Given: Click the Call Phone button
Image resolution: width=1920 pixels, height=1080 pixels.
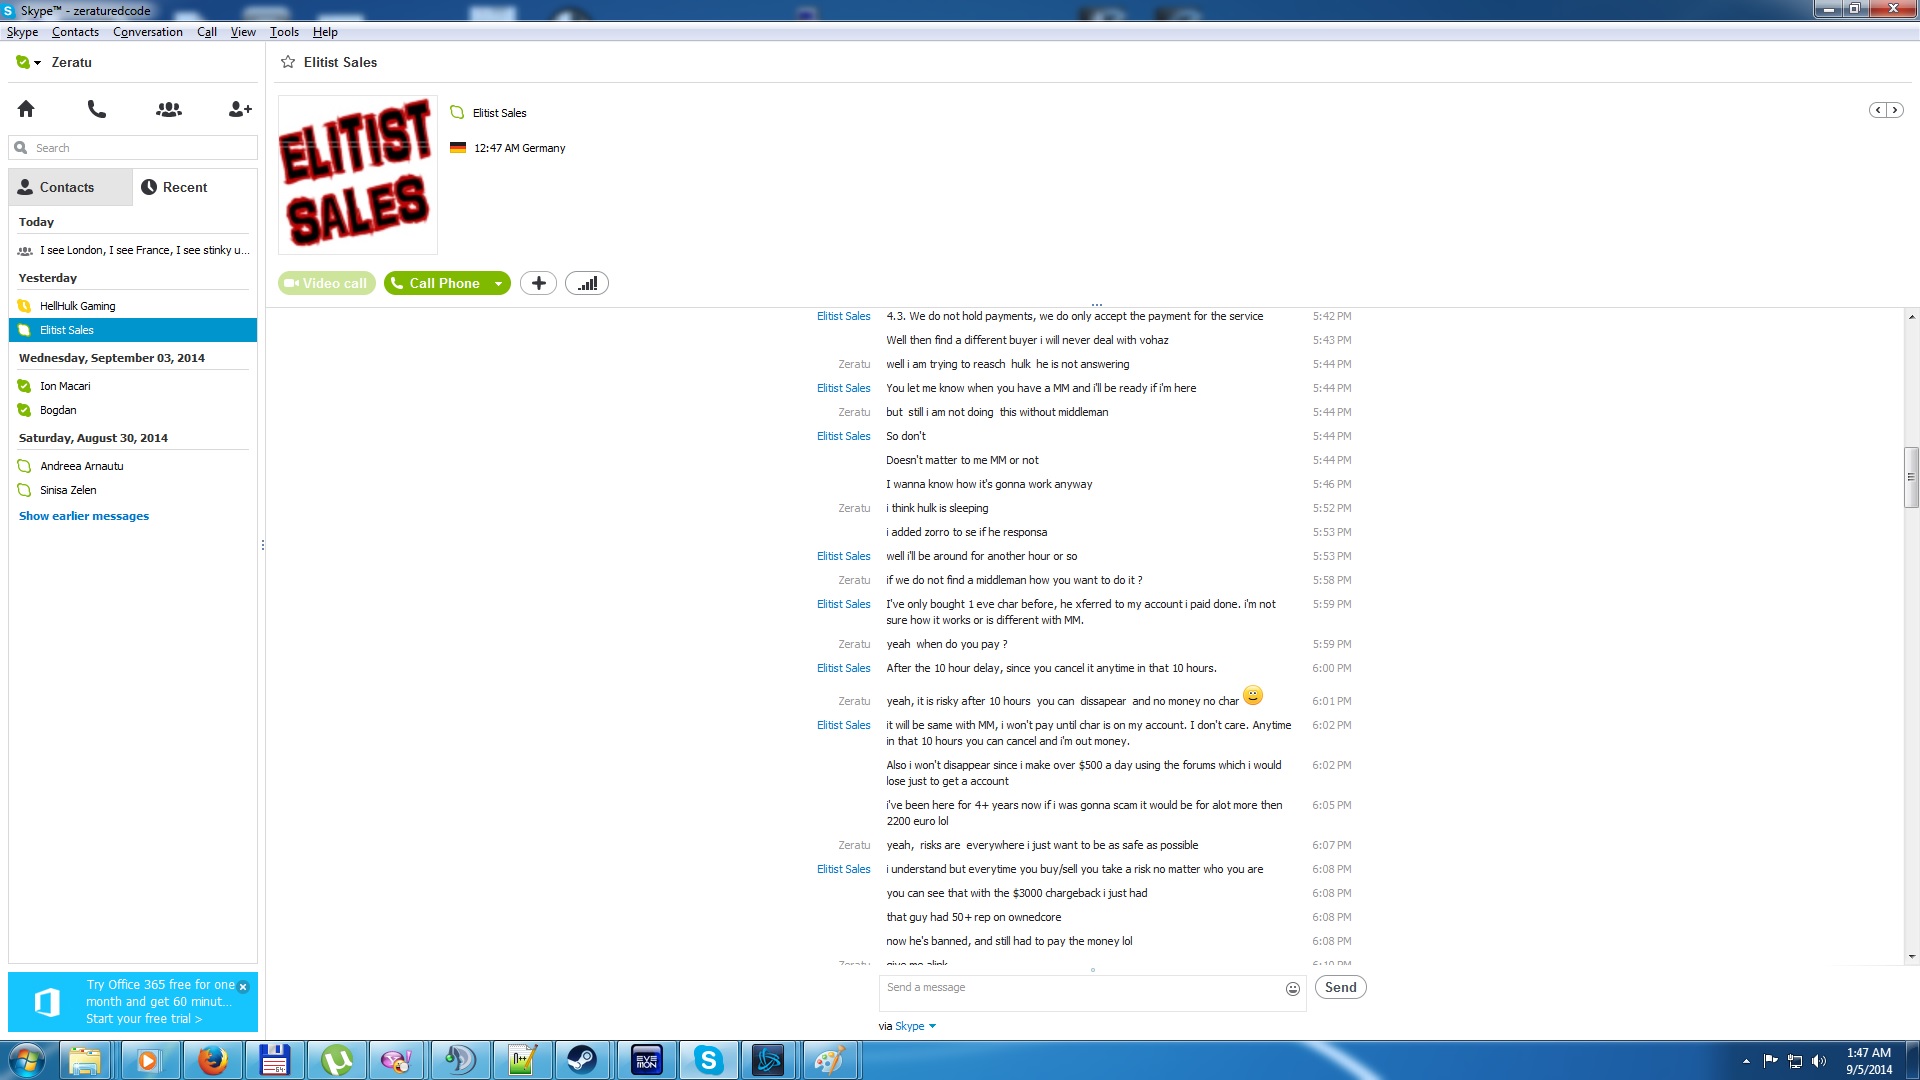Looking at the screenshot, I should tap(437, 283).
